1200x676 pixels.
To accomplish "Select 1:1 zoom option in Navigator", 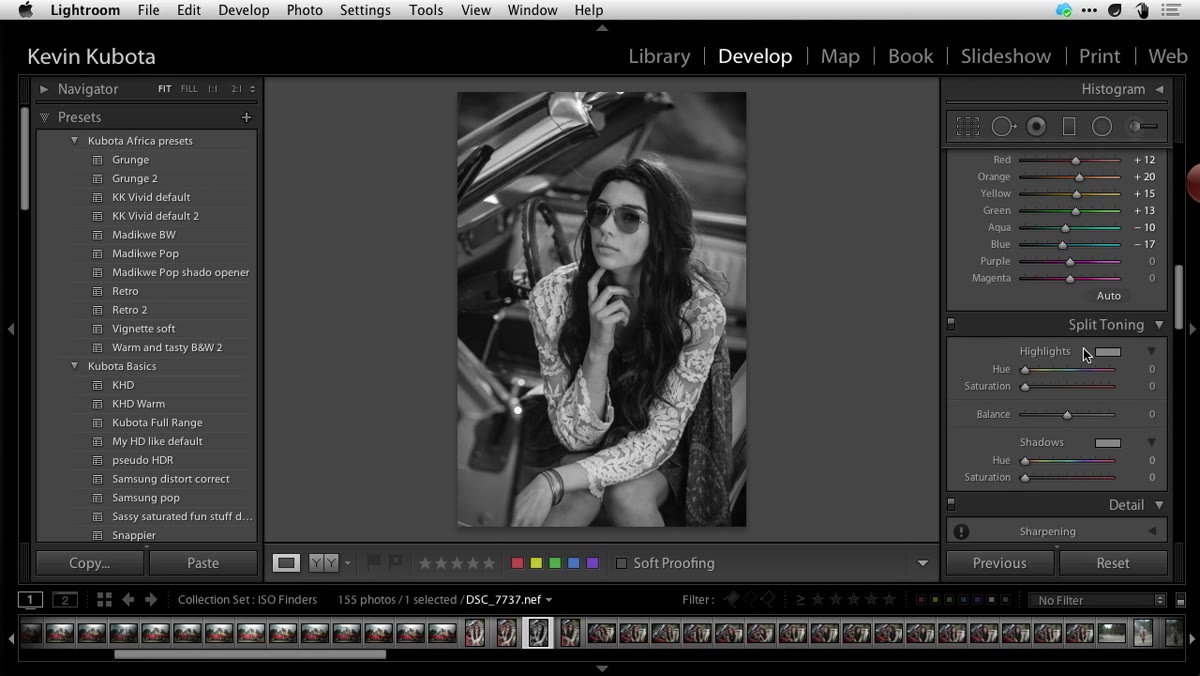I will click(x=212, y=89).
